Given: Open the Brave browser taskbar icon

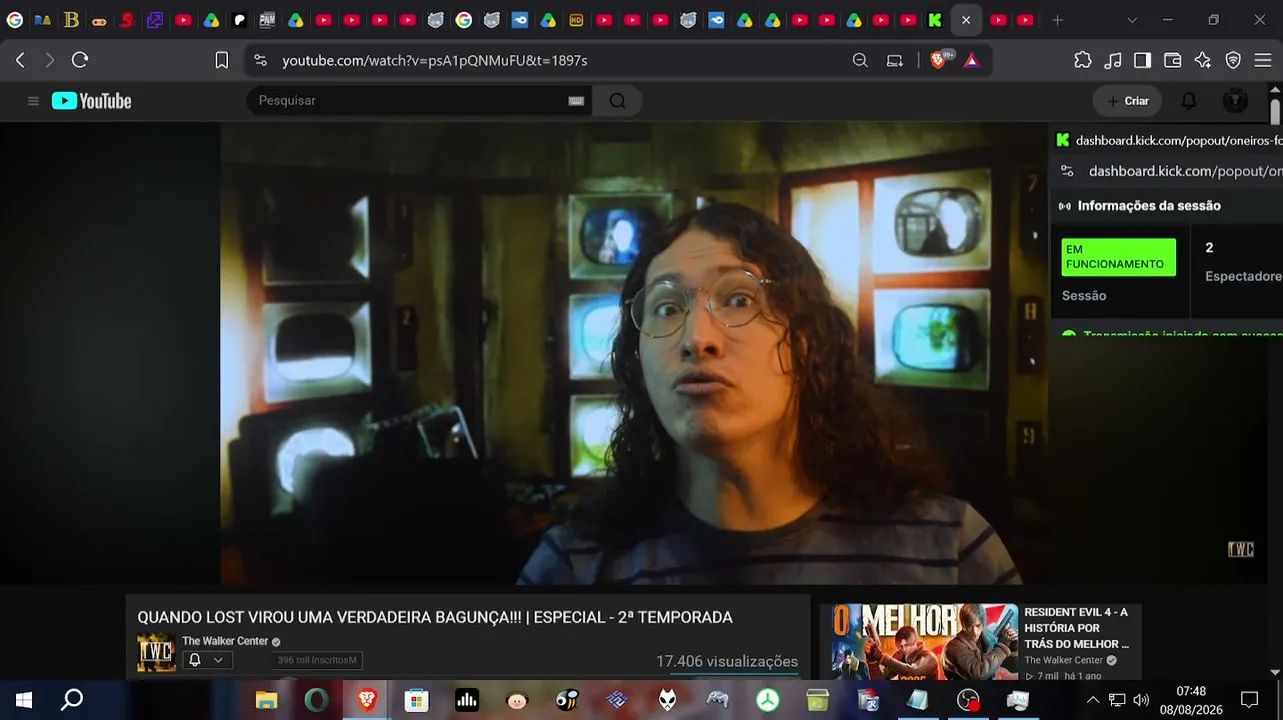Looking at the screenshot, I should (367, 700).
